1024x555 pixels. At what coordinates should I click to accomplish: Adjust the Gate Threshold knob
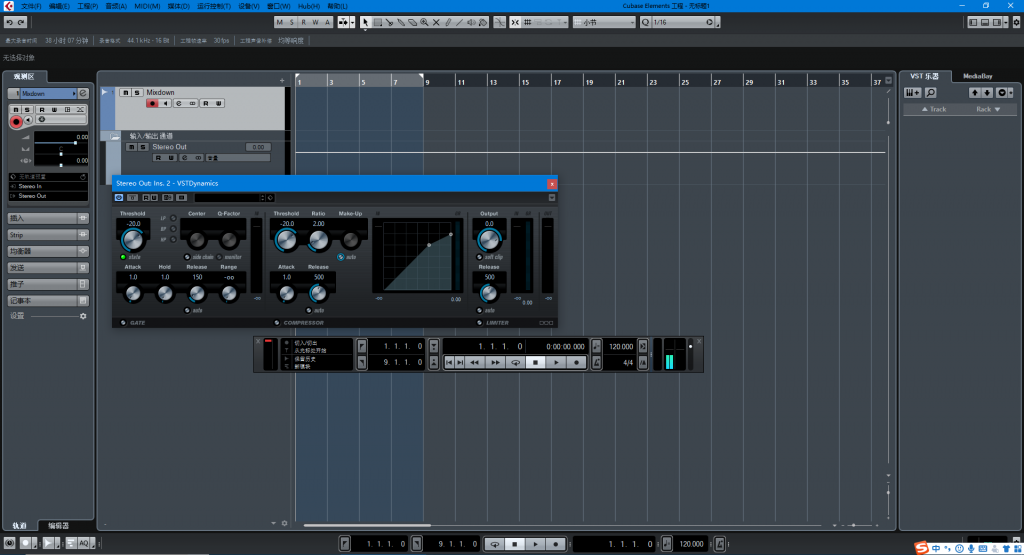coord(133,240)
